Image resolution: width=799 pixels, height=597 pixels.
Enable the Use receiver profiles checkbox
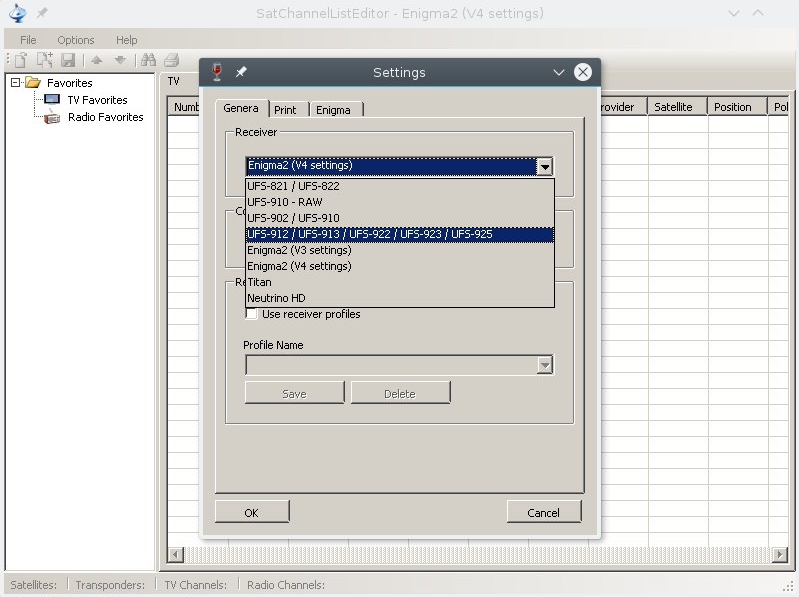coord(252,314)
